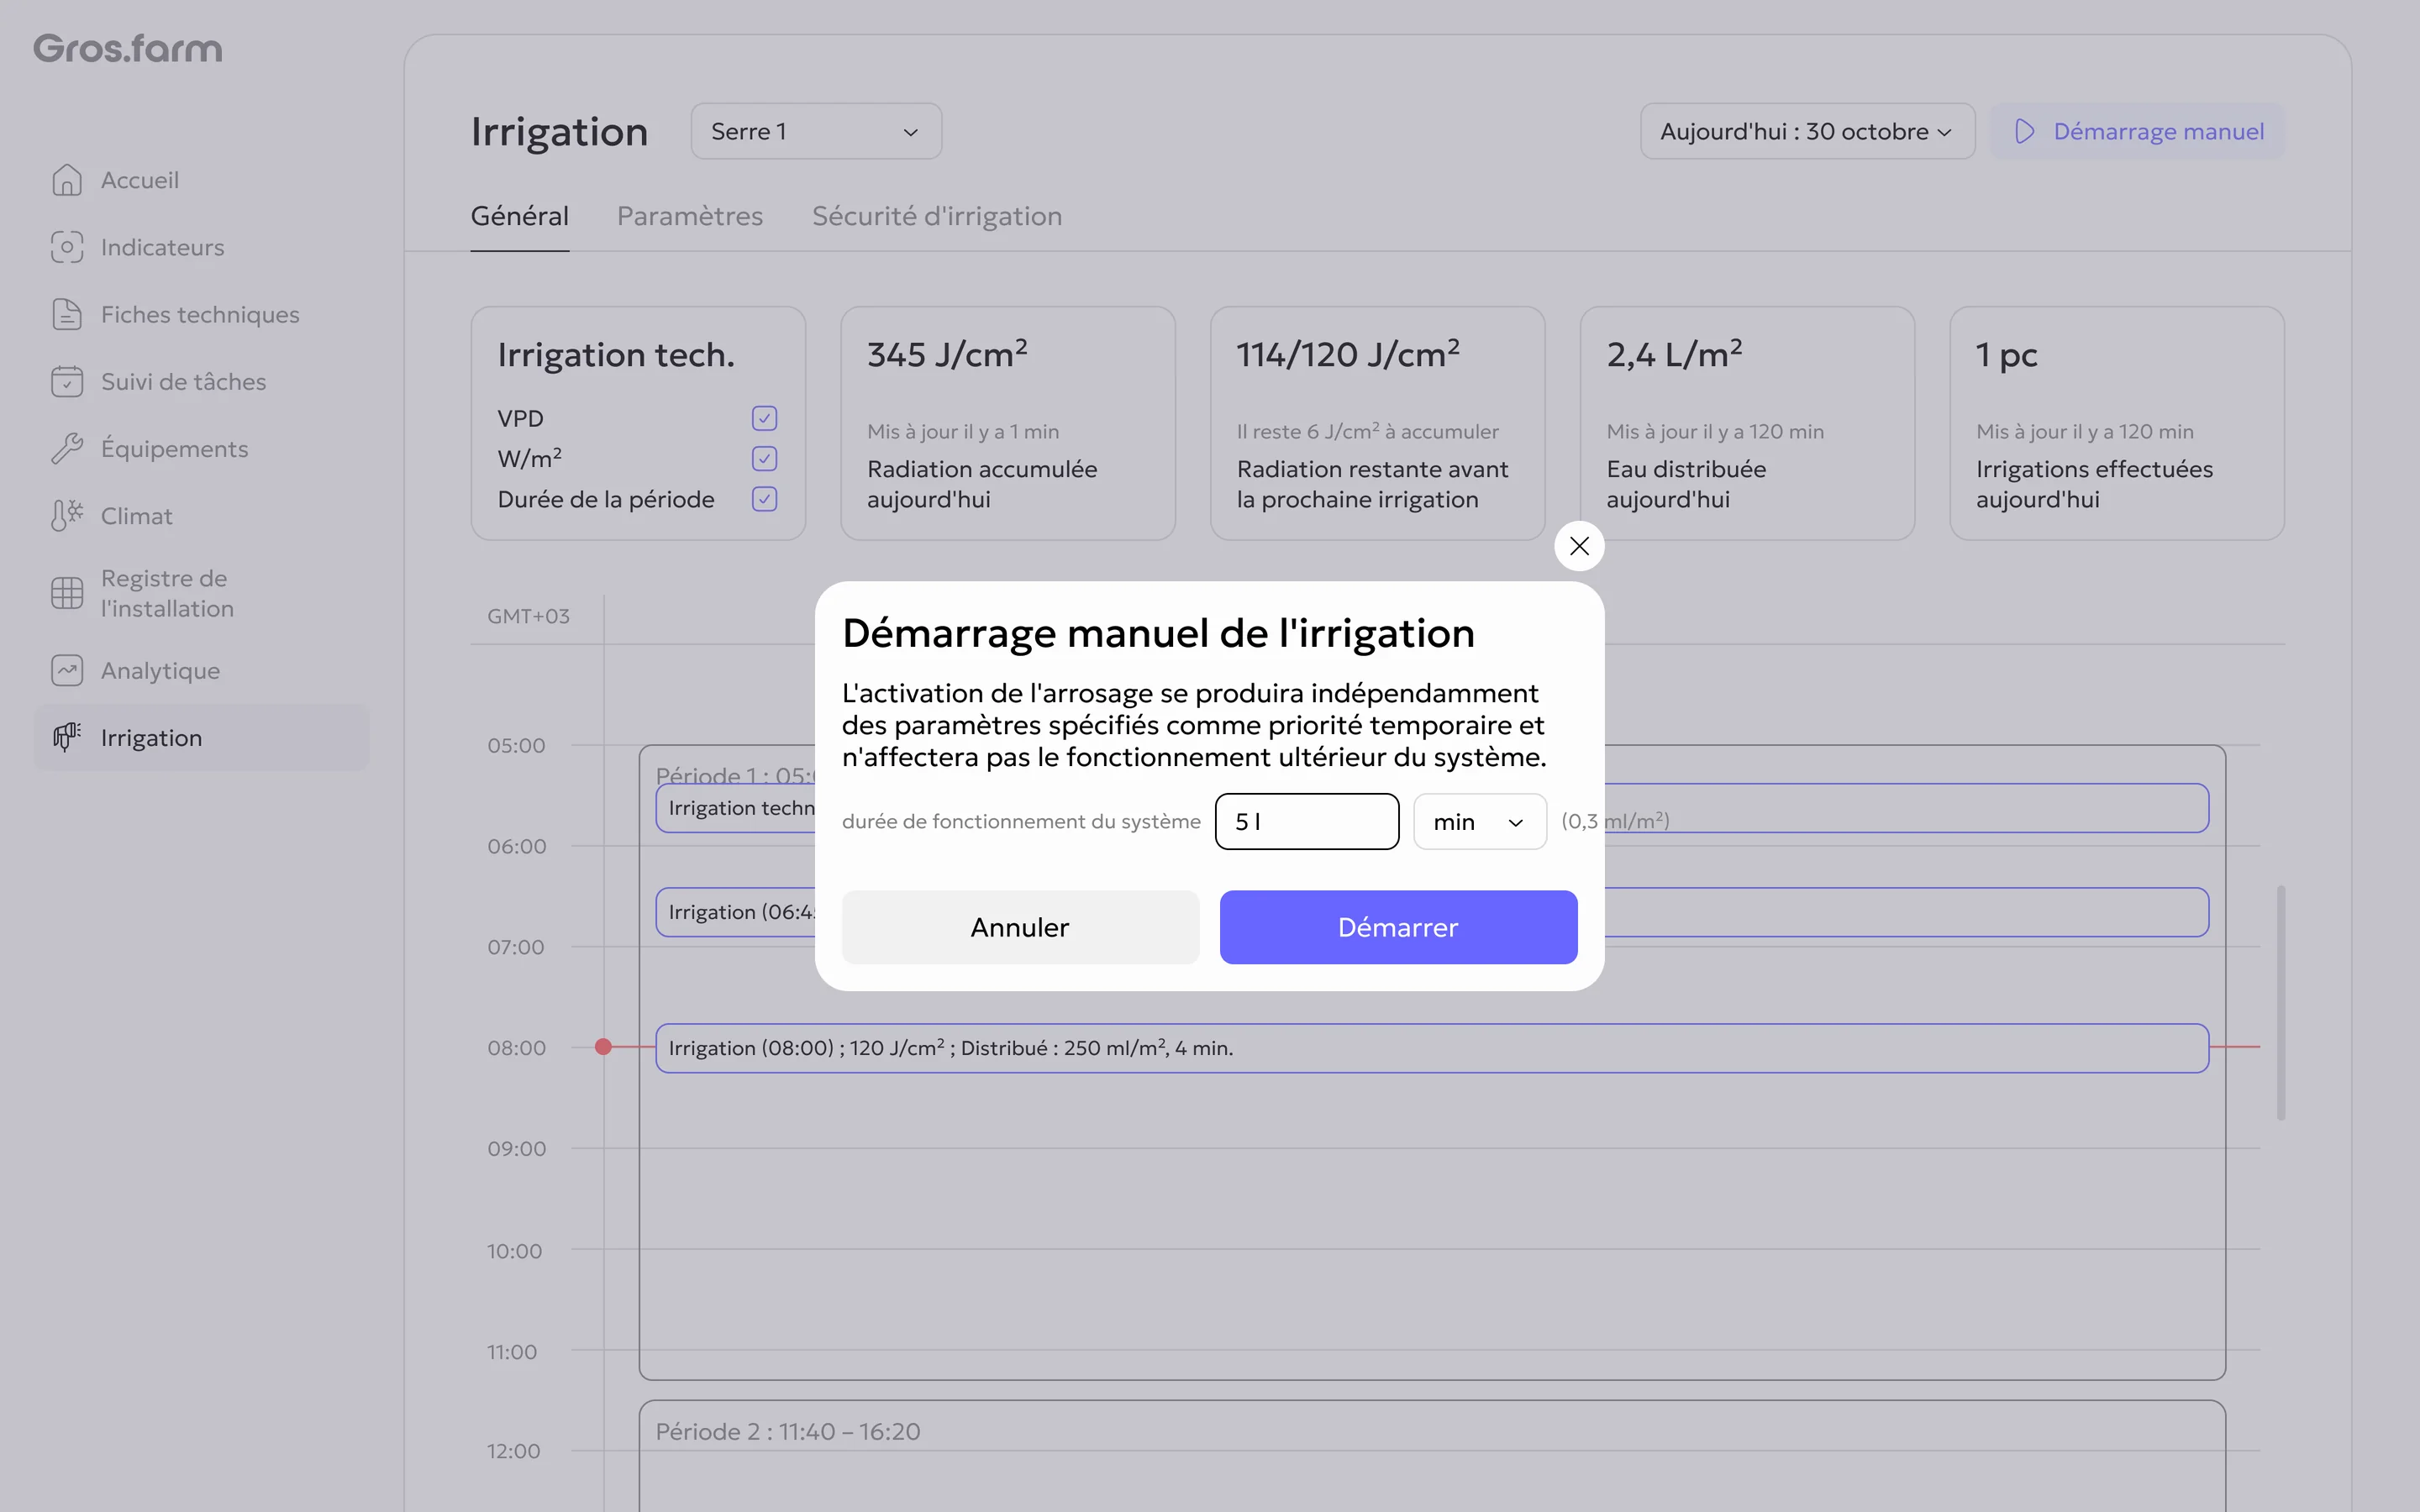Open Analytique in the sidebar
The image size is (2420, 1512).
point(201,670)
